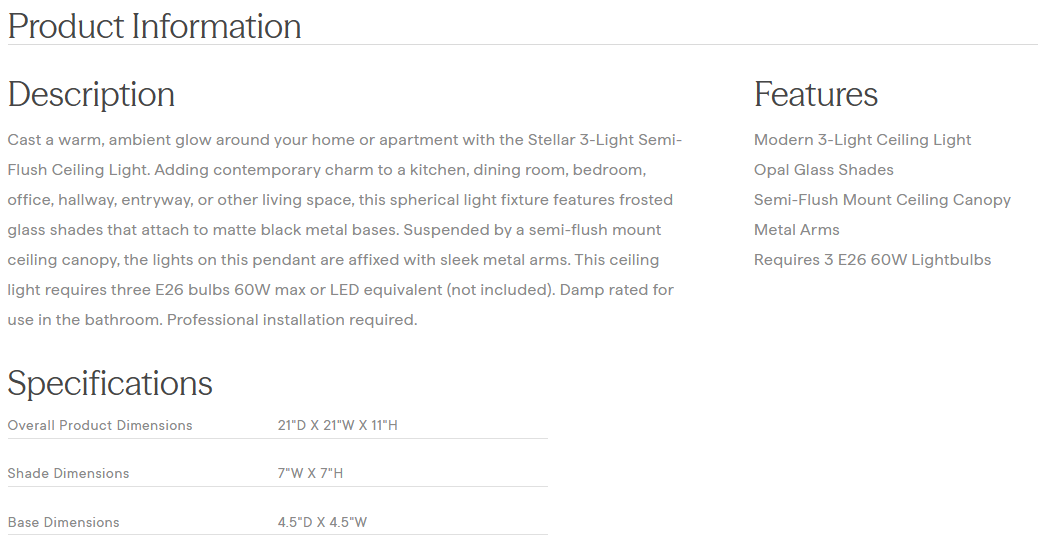Click the 'Base Dimensions' spec label
1038x550 pixels.
click(63, 522)
